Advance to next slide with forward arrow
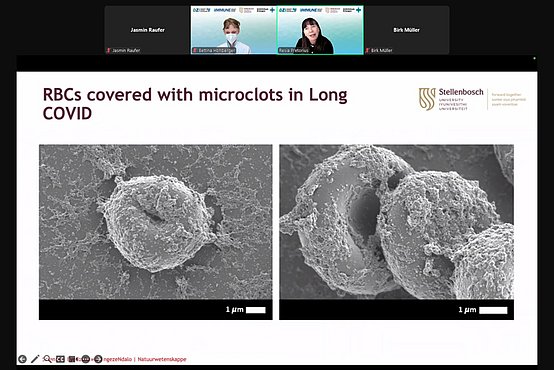The height and width of the screenshot is (370, 554). coord(98,359)
